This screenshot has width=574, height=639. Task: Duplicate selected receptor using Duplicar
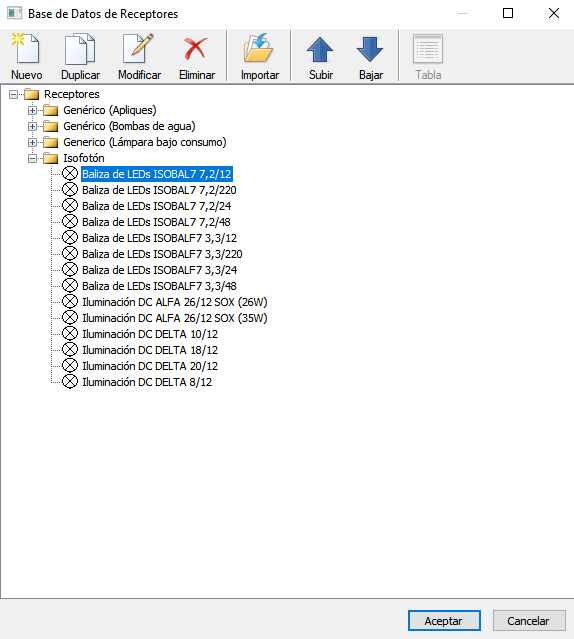coord(80,57)
